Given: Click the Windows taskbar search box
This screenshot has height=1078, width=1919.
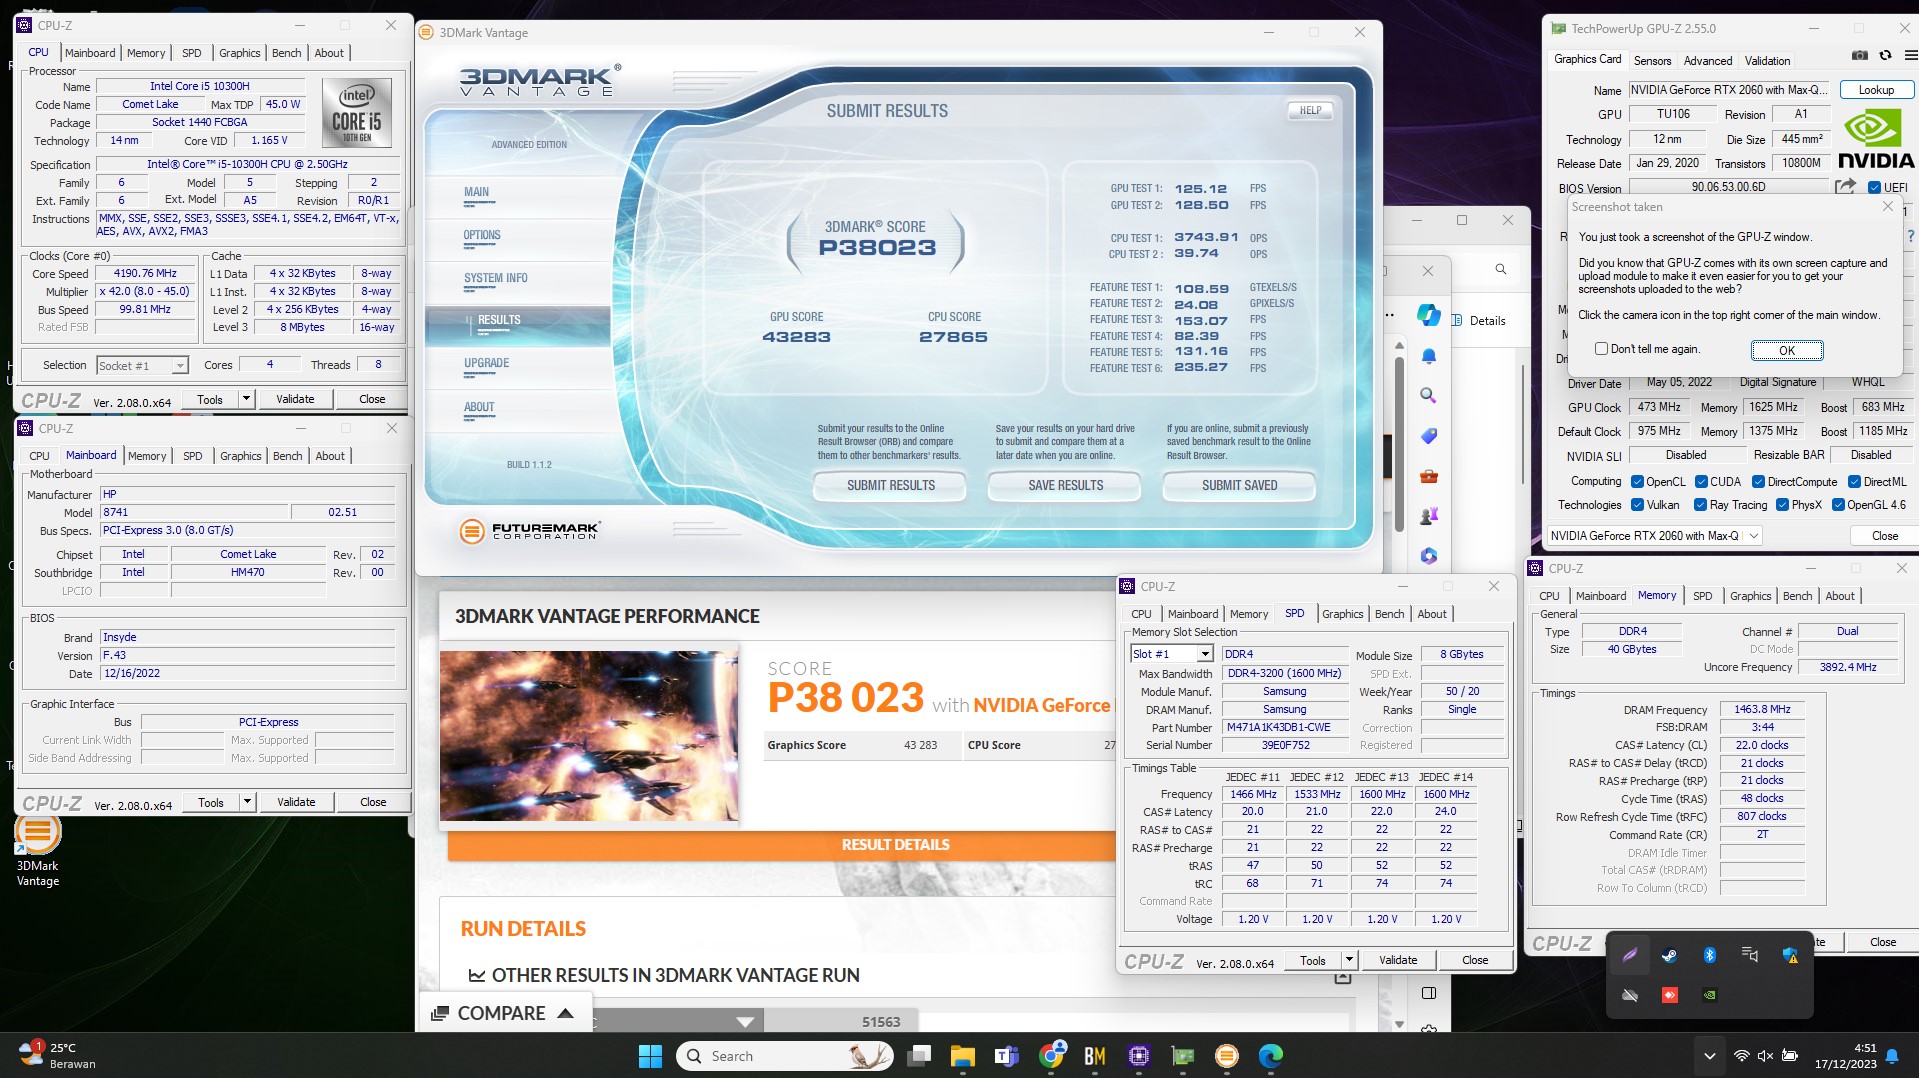Looking at the screenshot, I should 785,1056.
